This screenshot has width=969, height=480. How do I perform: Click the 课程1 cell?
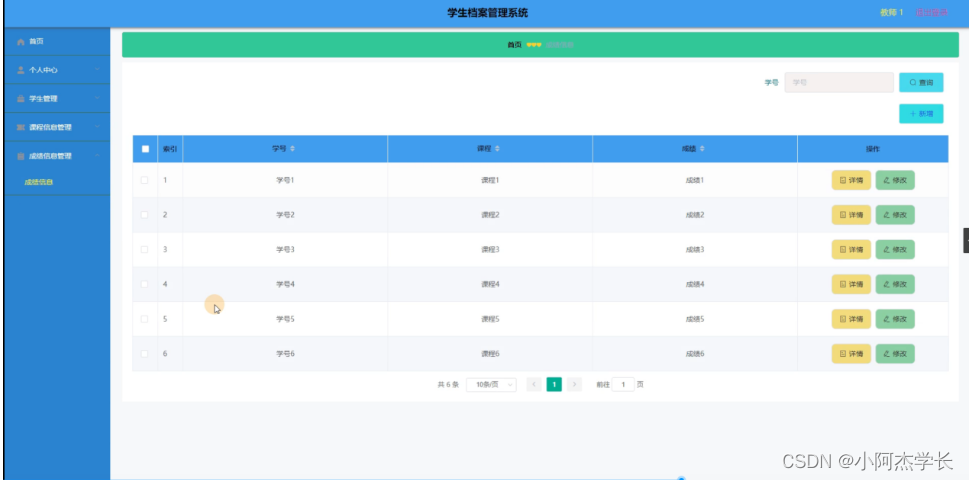[490, 180]
